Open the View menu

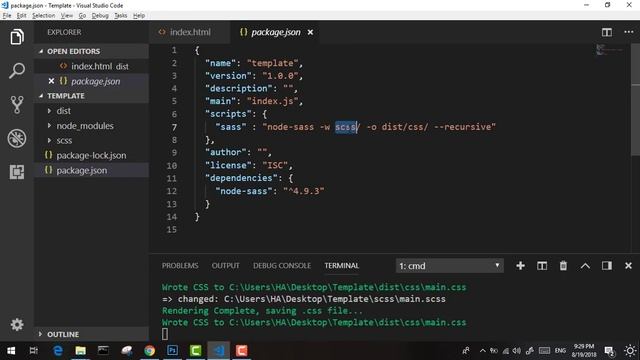67,16
